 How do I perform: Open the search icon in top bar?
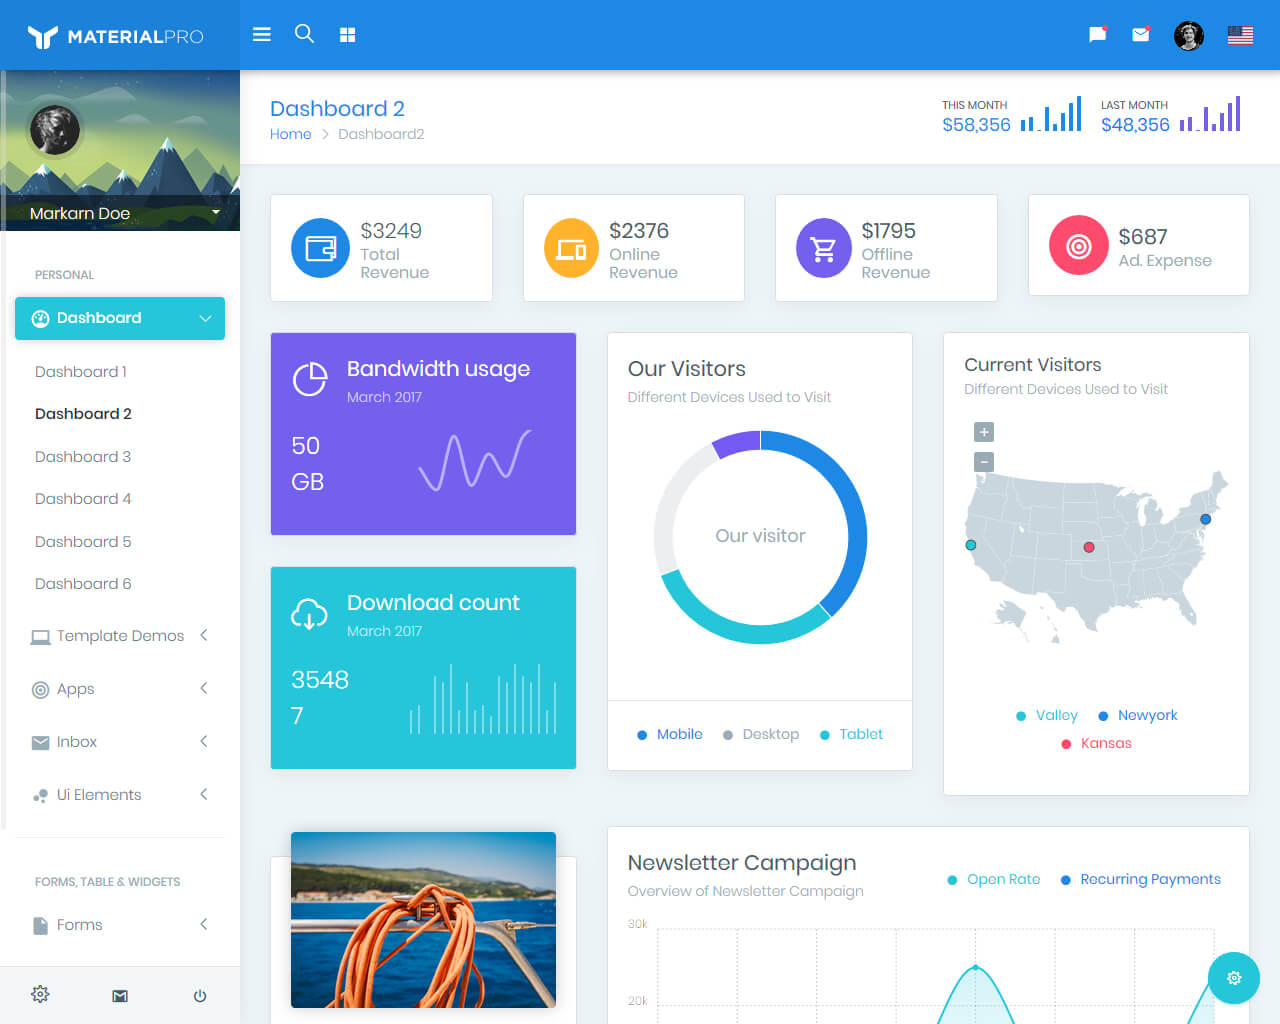pyautogui.click(x=304, y=34)
